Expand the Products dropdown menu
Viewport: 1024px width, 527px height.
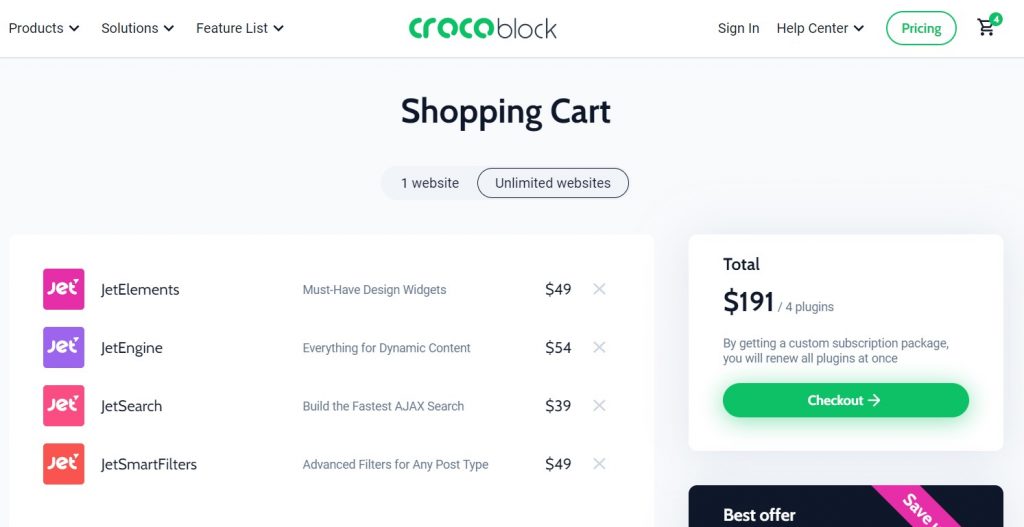click(x=44, y=28)
